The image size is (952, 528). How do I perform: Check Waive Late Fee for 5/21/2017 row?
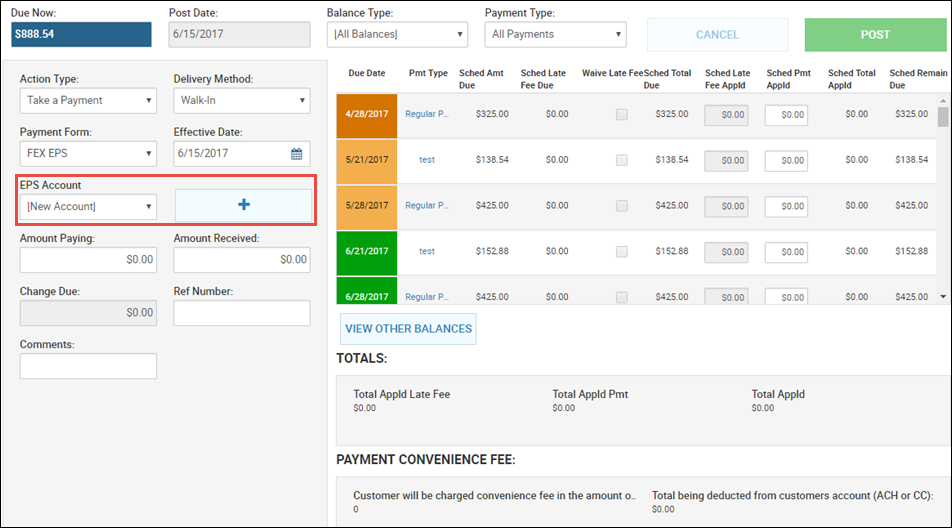(x=622, y=160)
